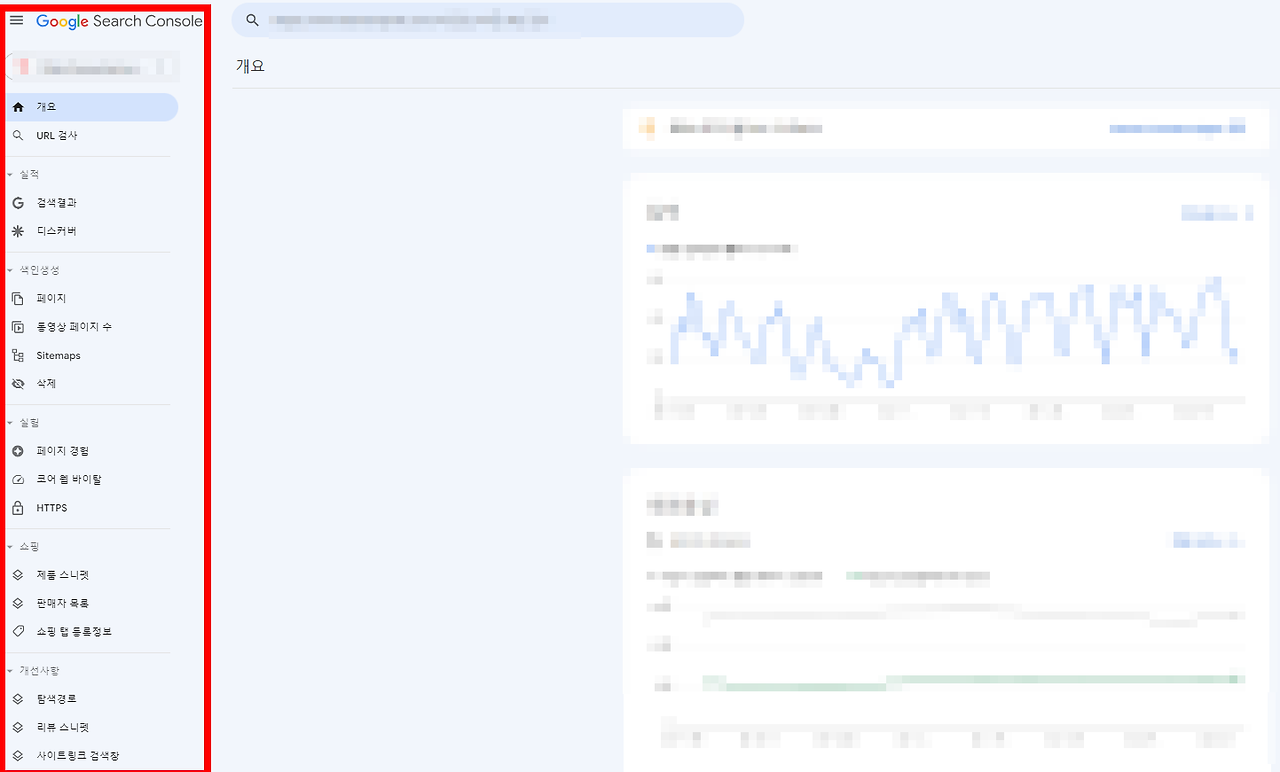Click the Sitemaps tree icon
This screenshot has width=1280, height=772.
point(18,356)
